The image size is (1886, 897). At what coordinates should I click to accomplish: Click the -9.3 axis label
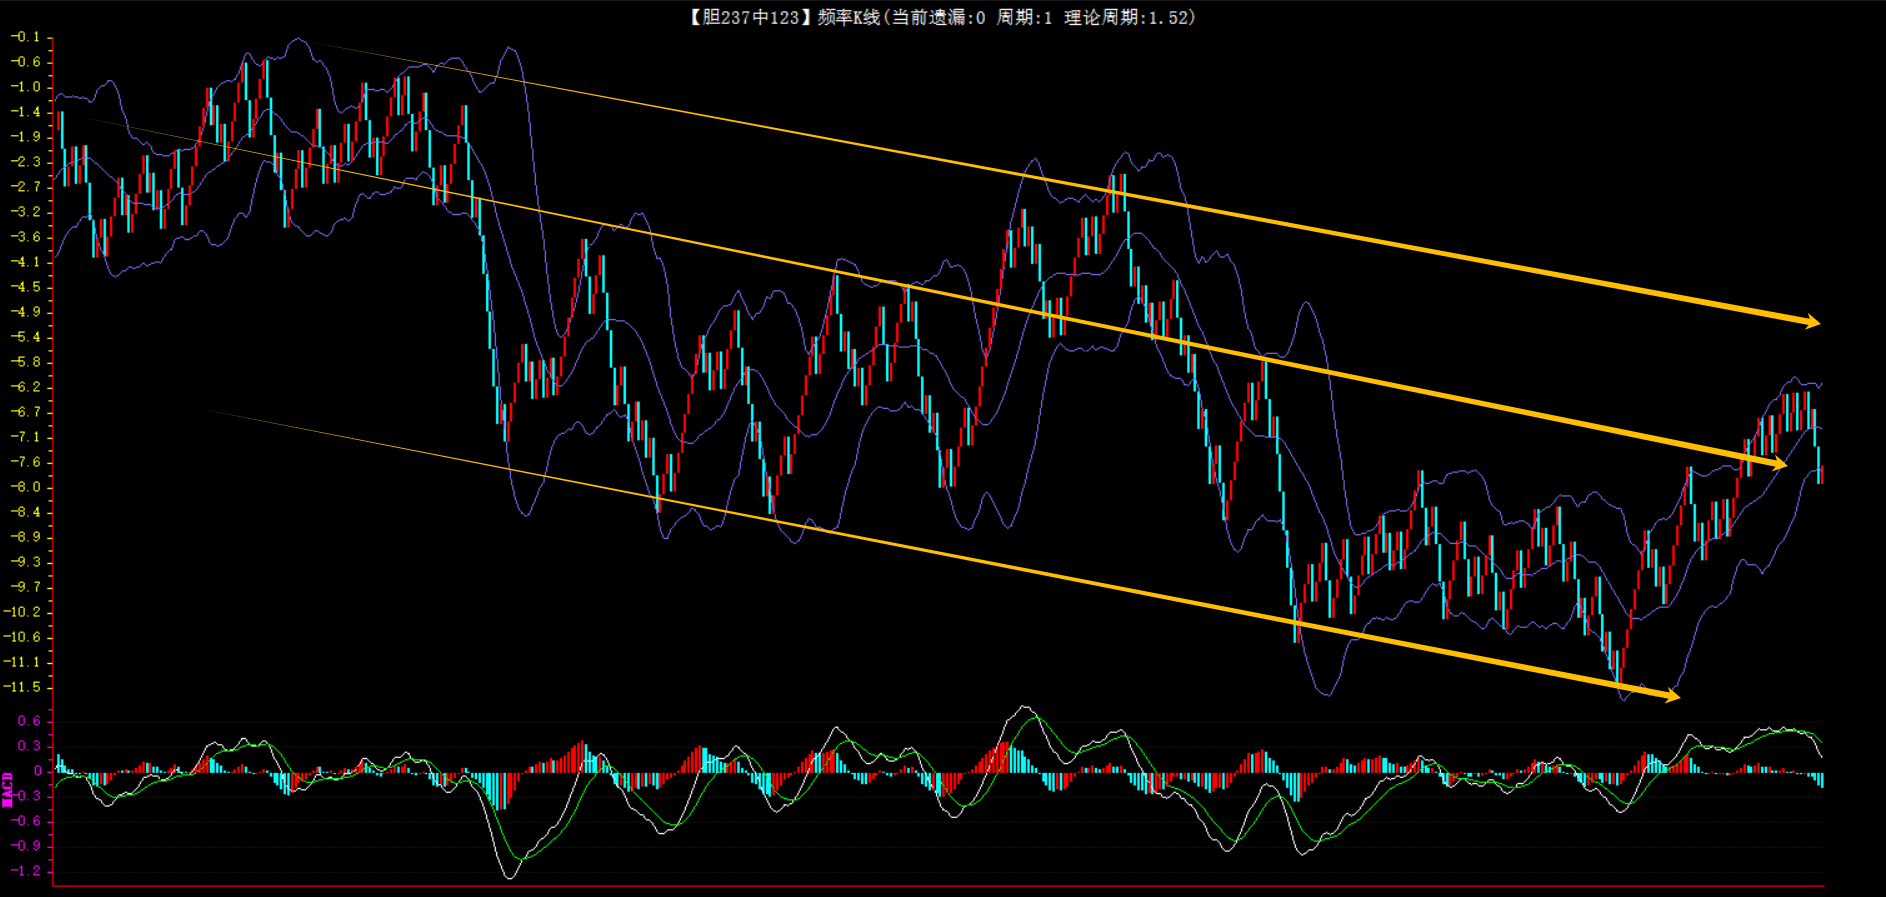tap(25, 562)
